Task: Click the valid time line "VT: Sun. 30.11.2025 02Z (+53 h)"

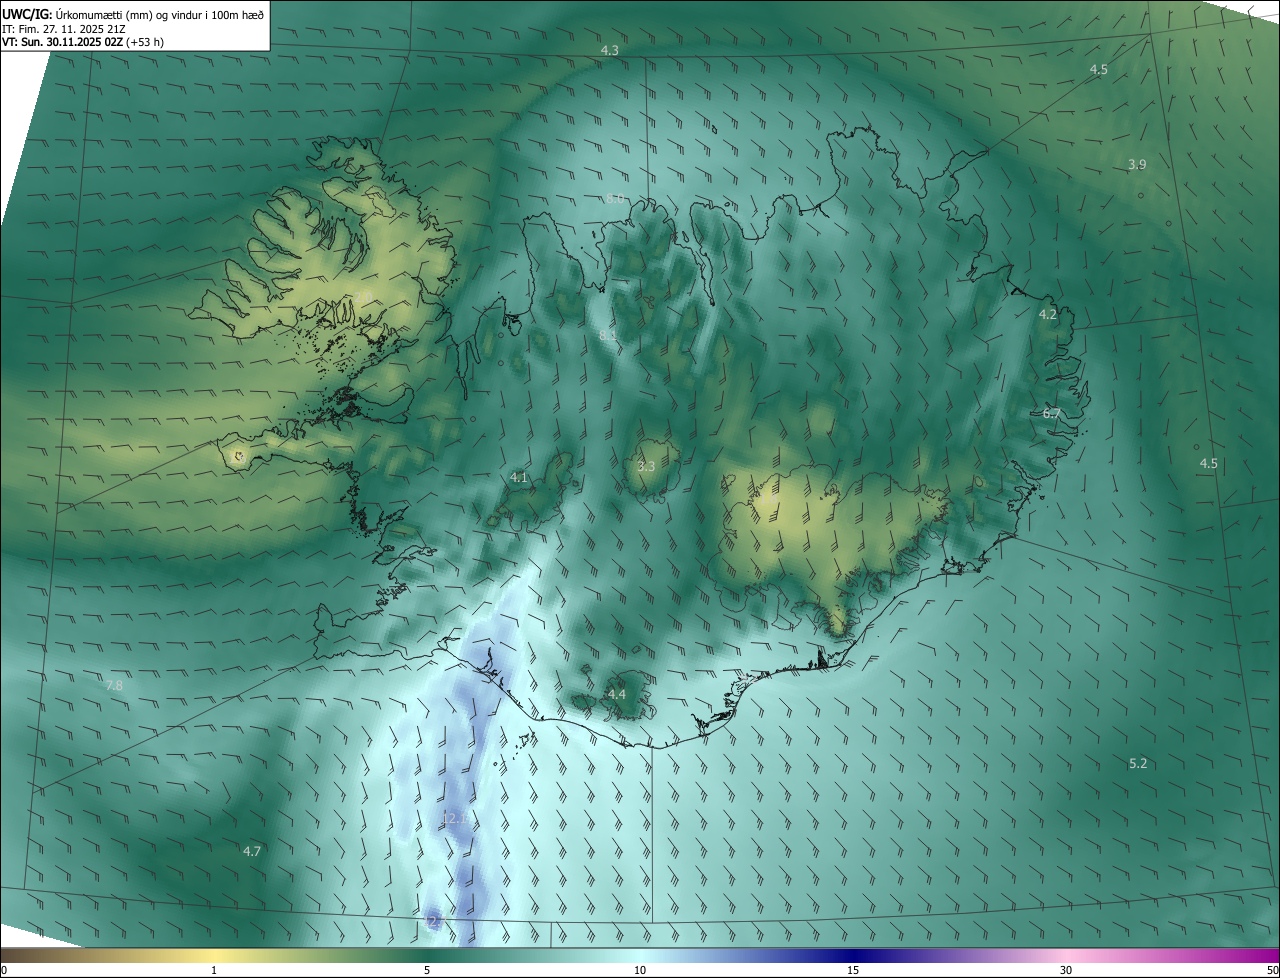Action: (x=84, y=43)
